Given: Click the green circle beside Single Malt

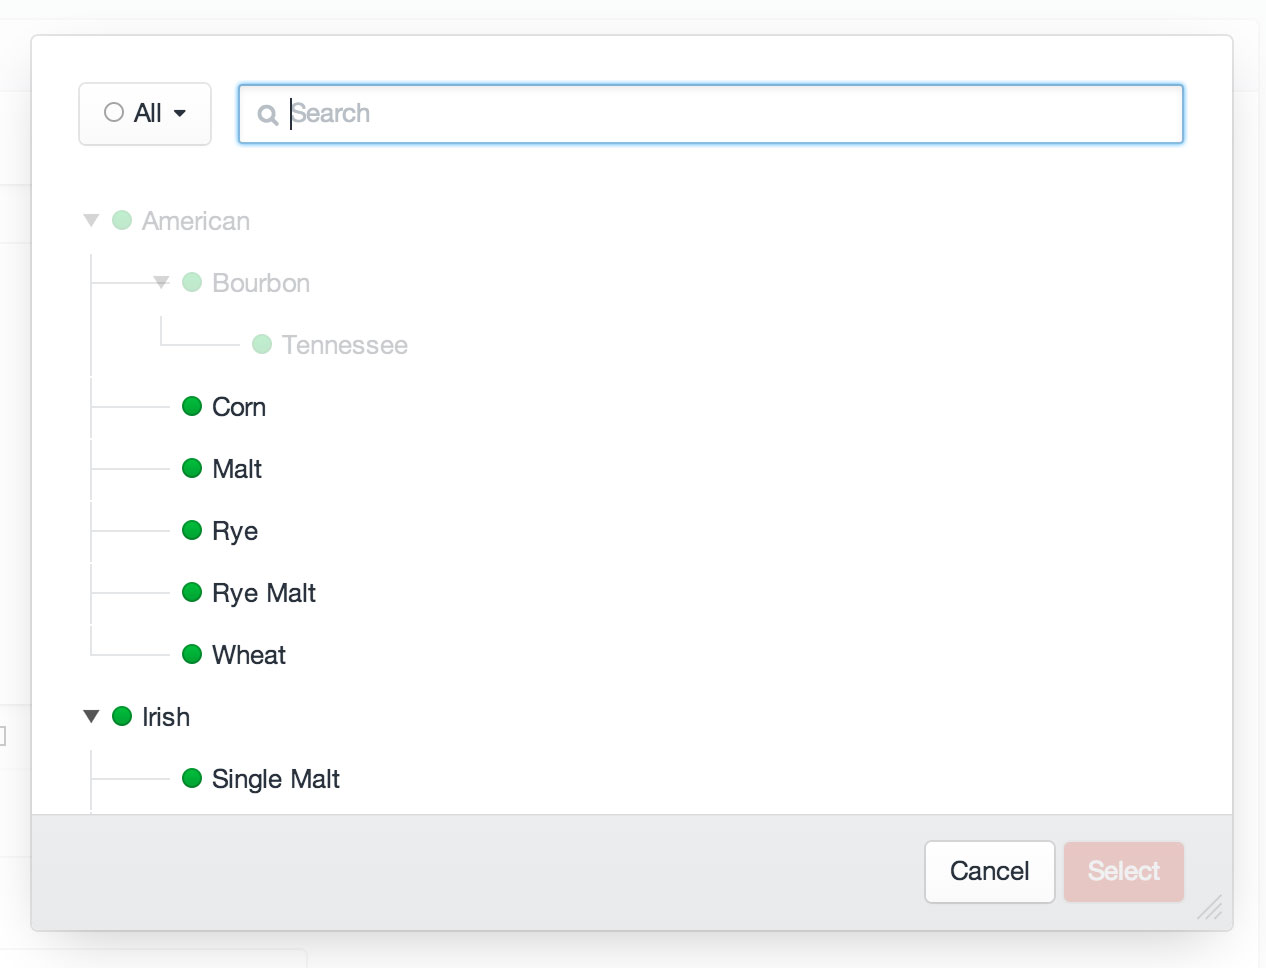Looking at the screenshot, I should coord(192,778).
